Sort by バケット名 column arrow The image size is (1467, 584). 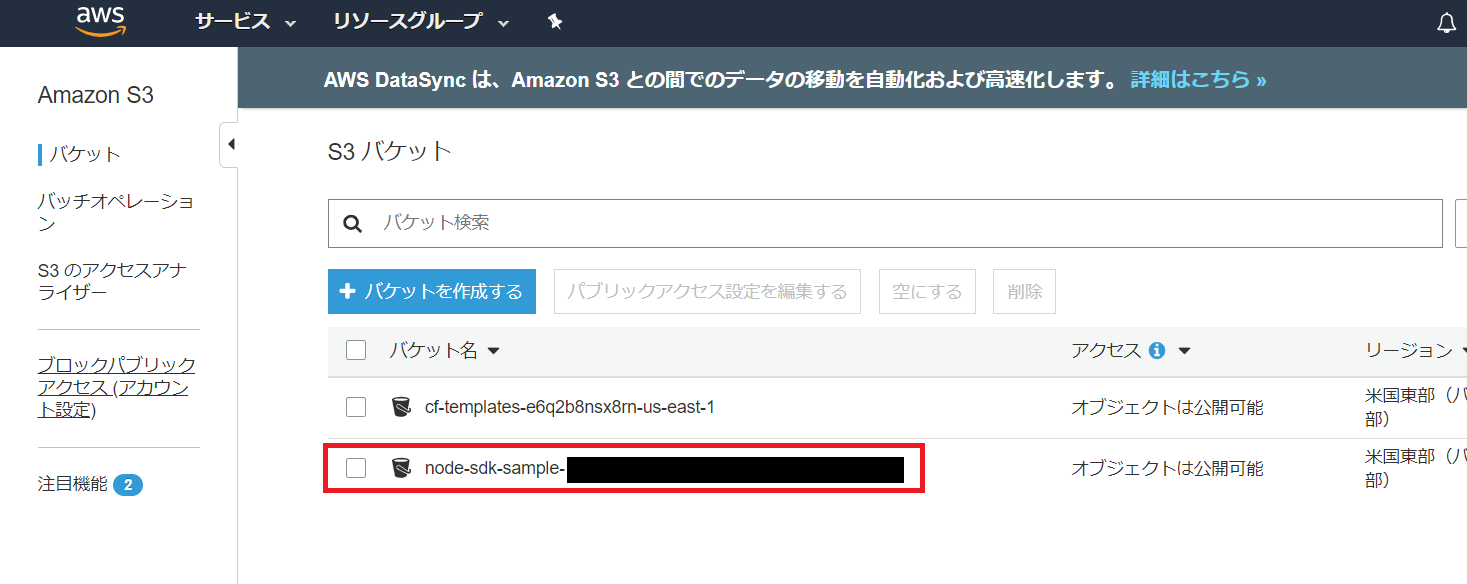492,352
